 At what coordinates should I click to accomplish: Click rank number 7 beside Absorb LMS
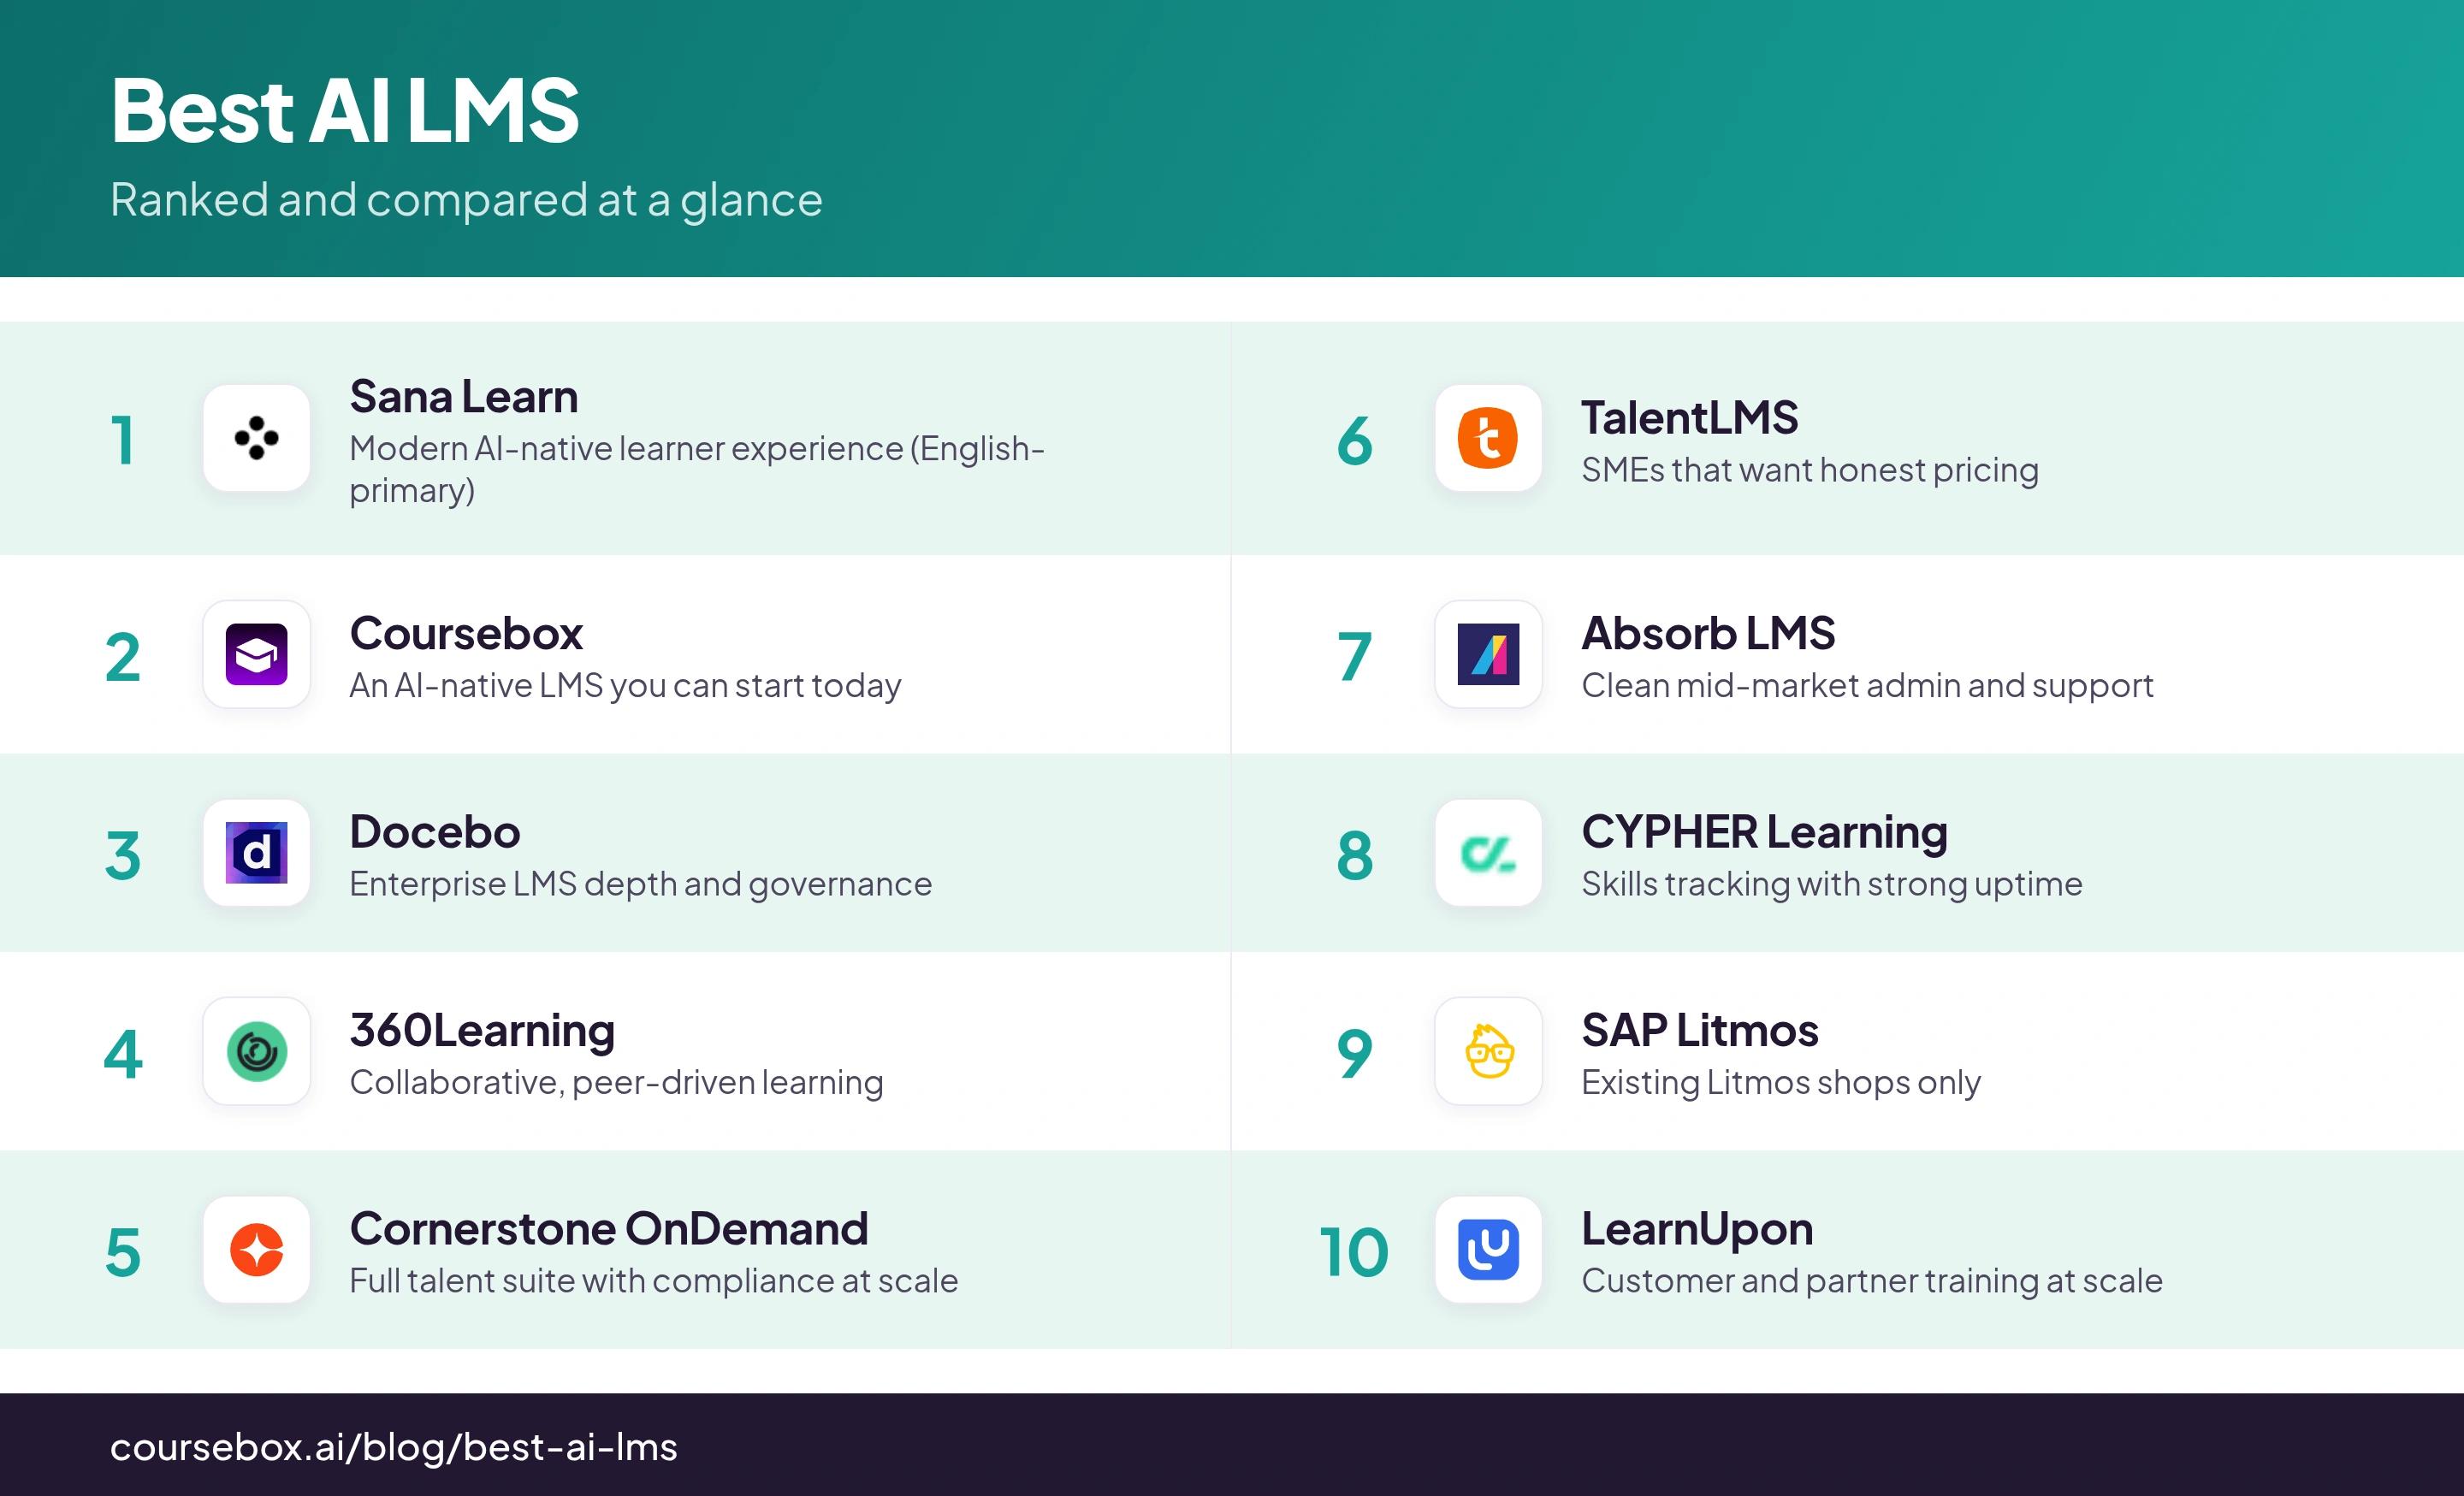point(1355,657)
